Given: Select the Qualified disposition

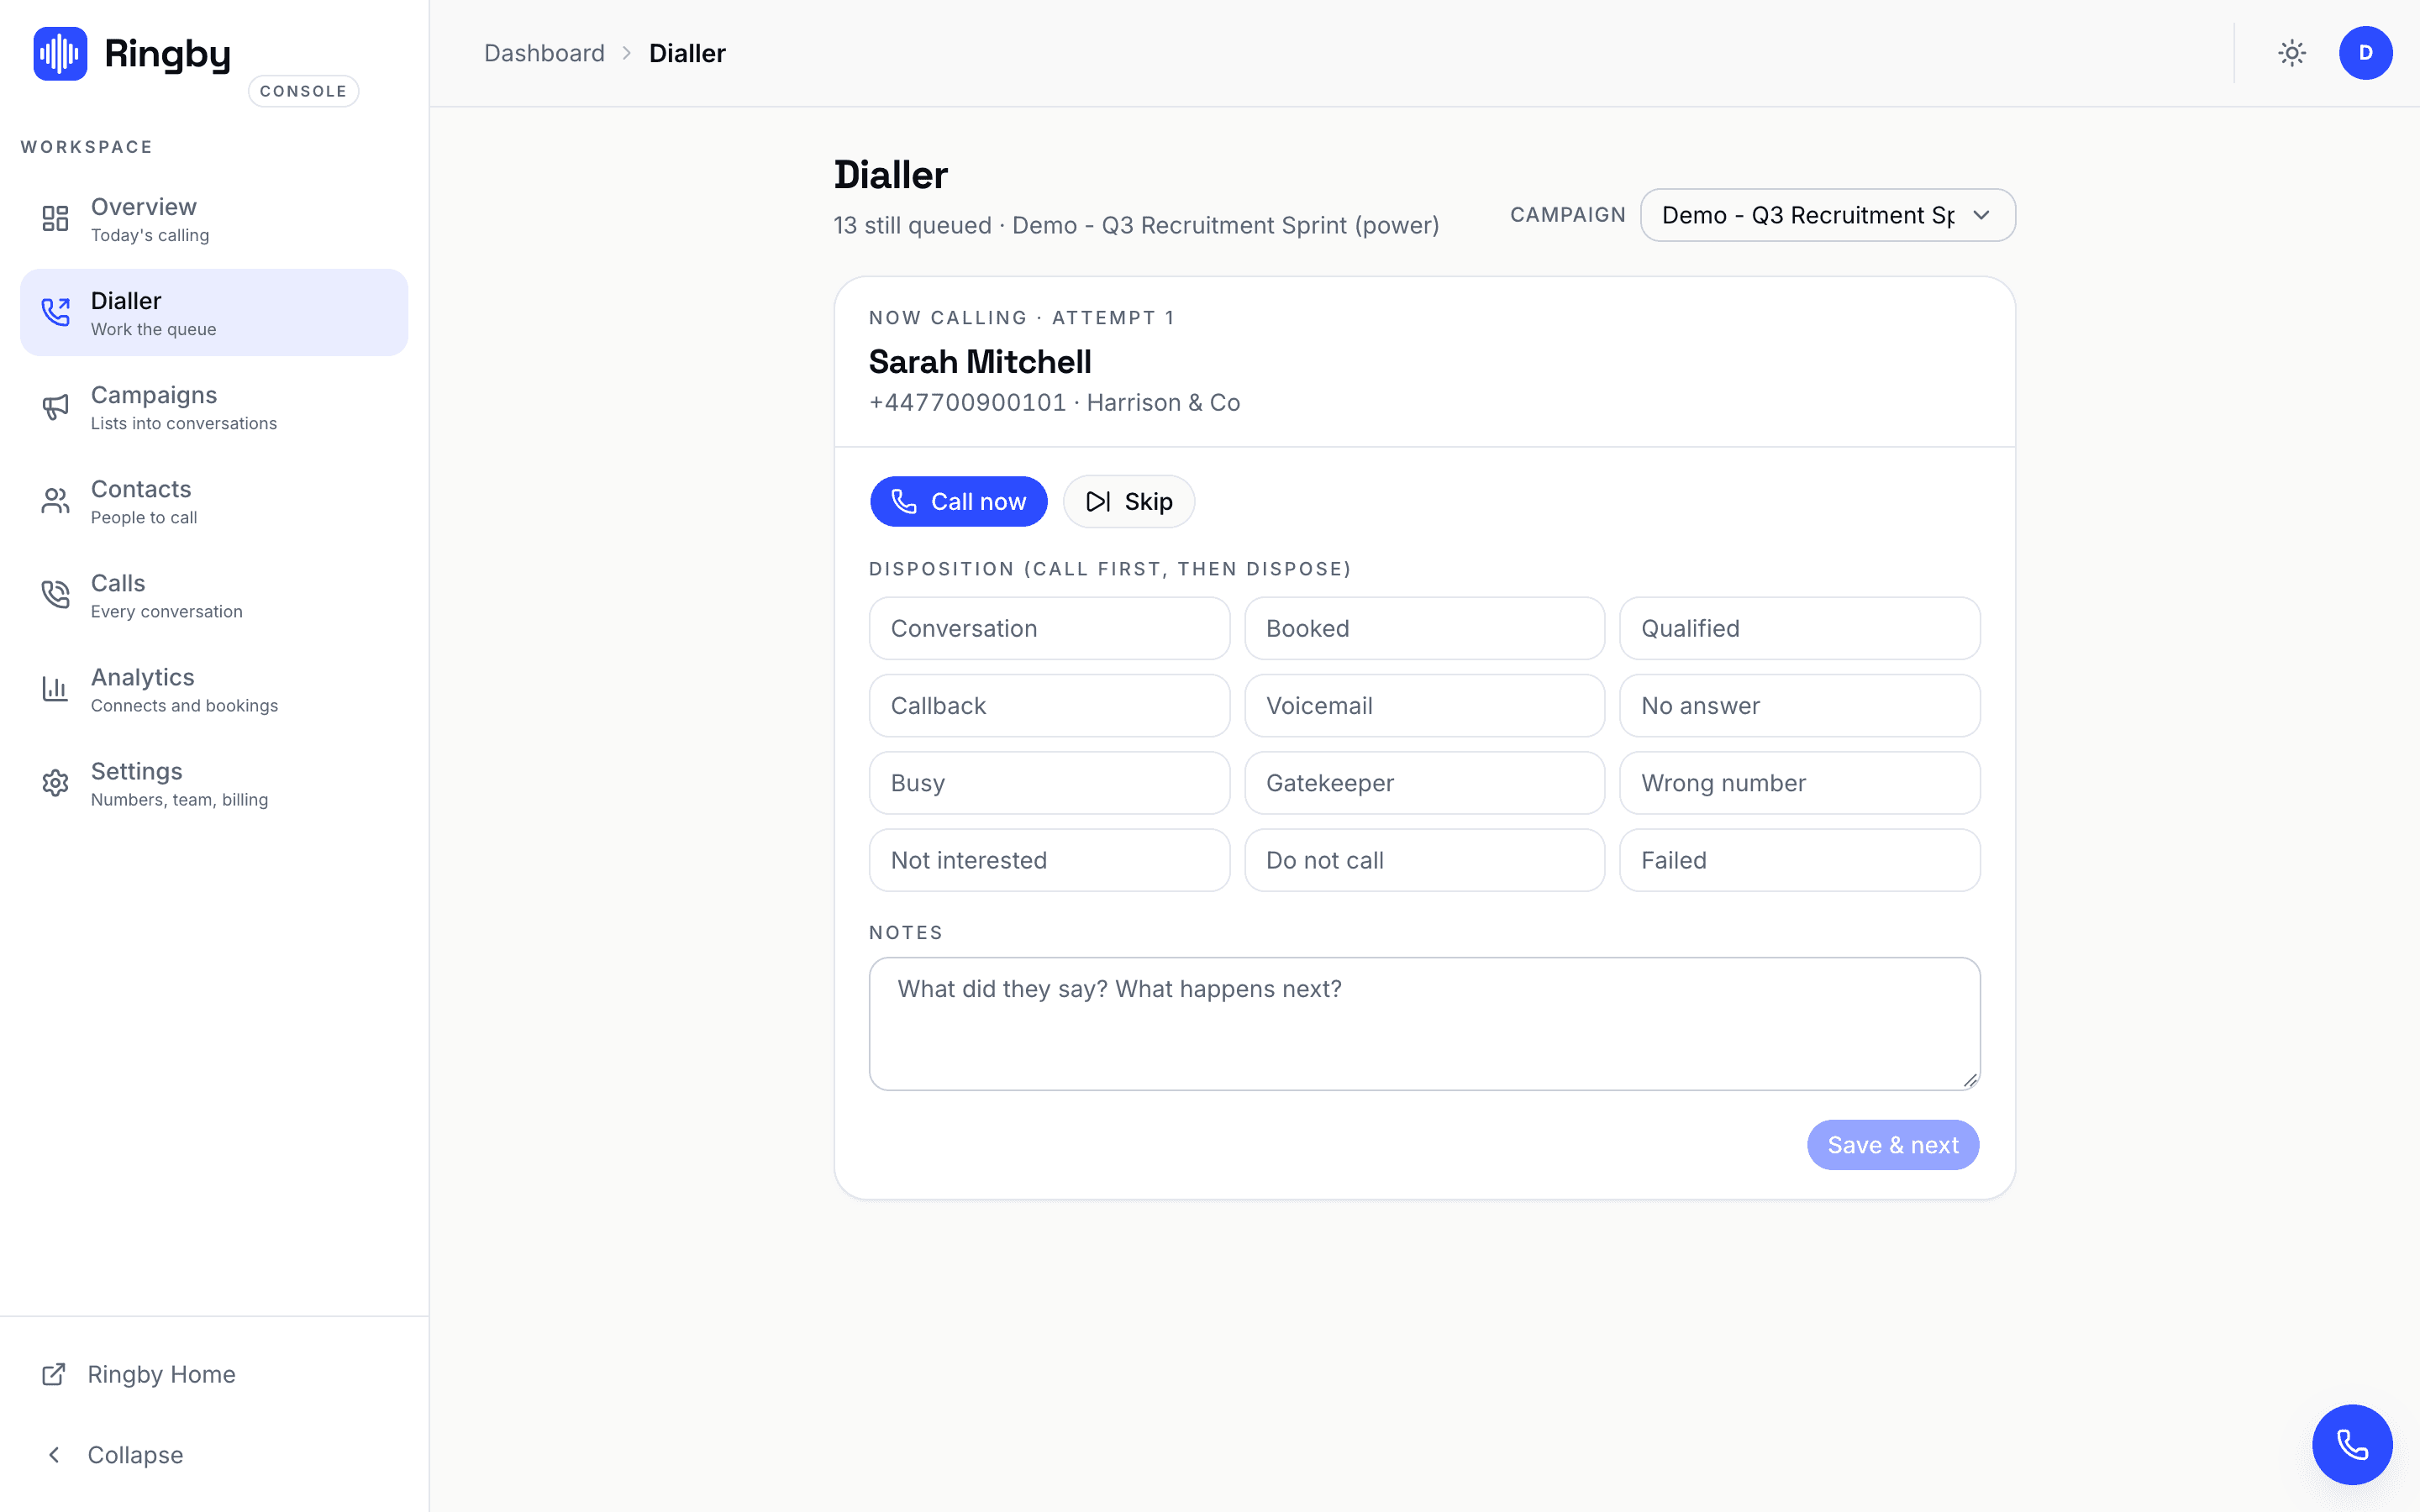Looking at the screenshot, I should click(x=1799, y=628).
